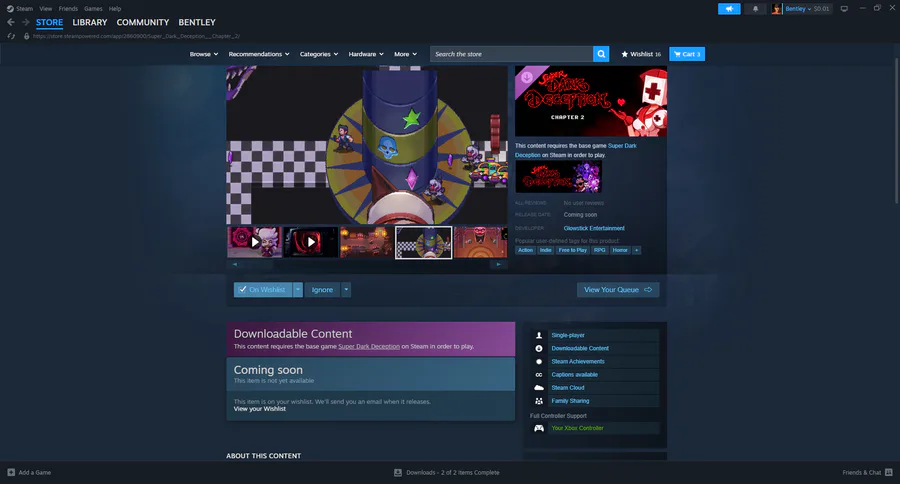Open the BENTLEY profile tab

(197, 22)
